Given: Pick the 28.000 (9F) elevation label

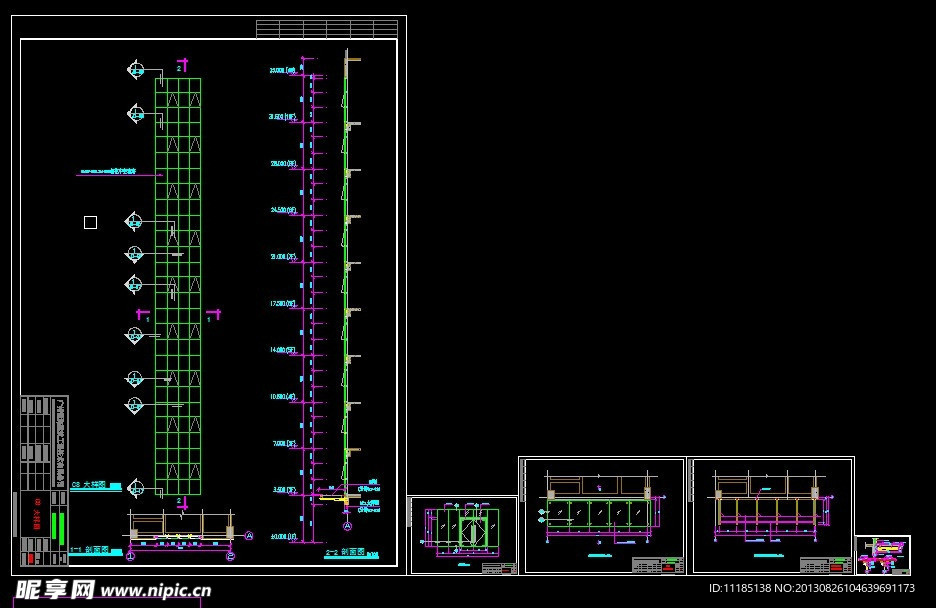Looking at the screenshot, I should point(283,163).
